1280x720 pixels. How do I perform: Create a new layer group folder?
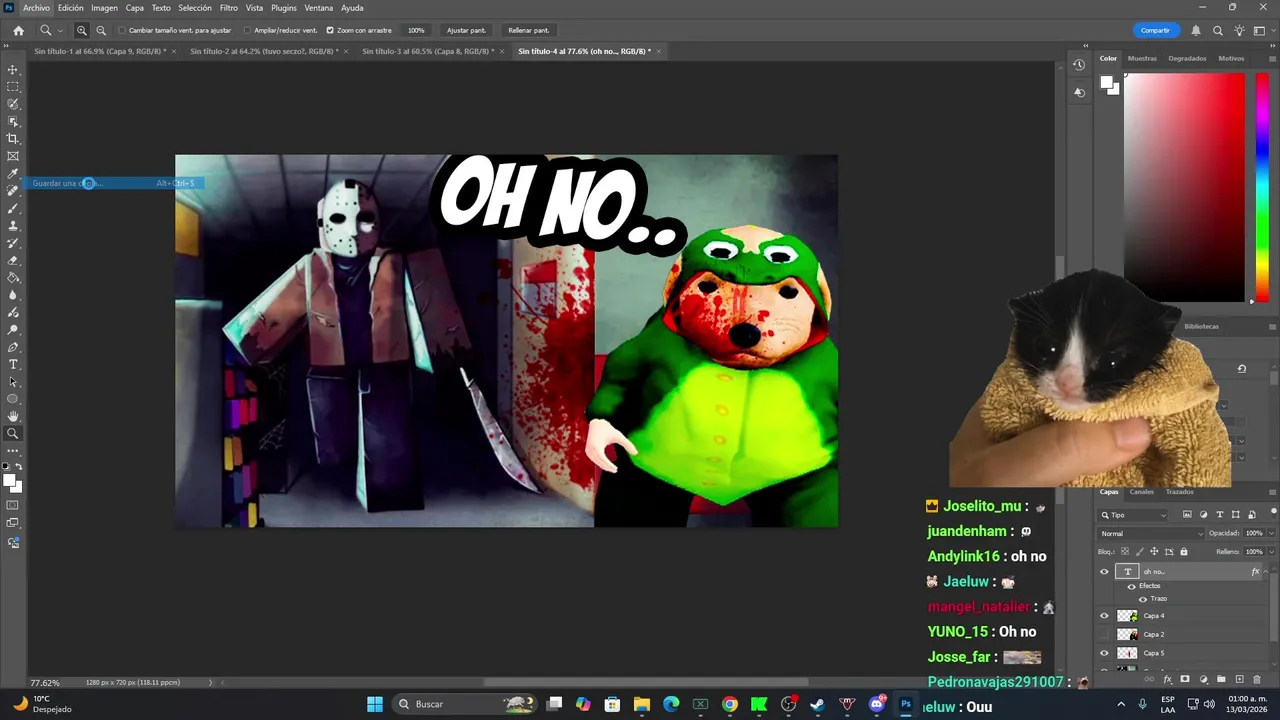point(1221,679)
